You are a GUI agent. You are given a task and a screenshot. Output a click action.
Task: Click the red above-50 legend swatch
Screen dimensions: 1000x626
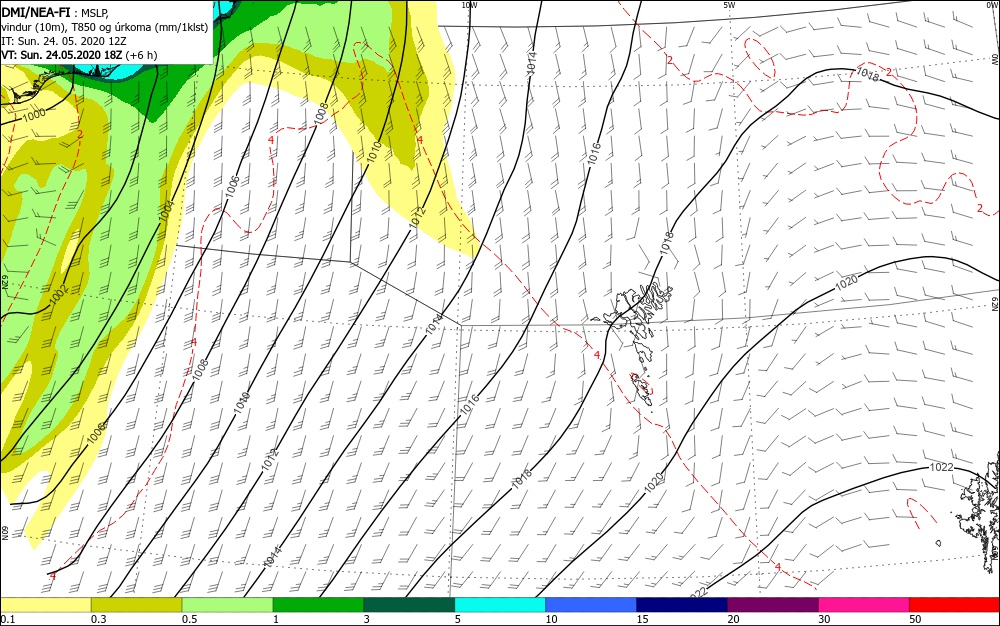[954, 605]
